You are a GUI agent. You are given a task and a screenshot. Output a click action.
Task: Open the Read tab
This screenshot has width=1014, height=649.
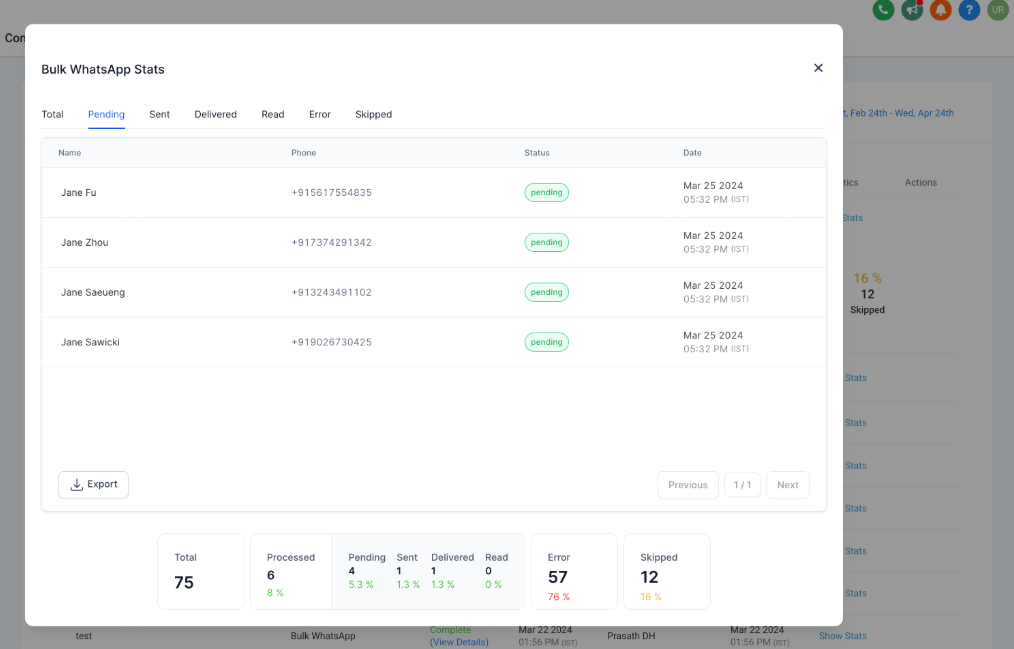point(272,114)
